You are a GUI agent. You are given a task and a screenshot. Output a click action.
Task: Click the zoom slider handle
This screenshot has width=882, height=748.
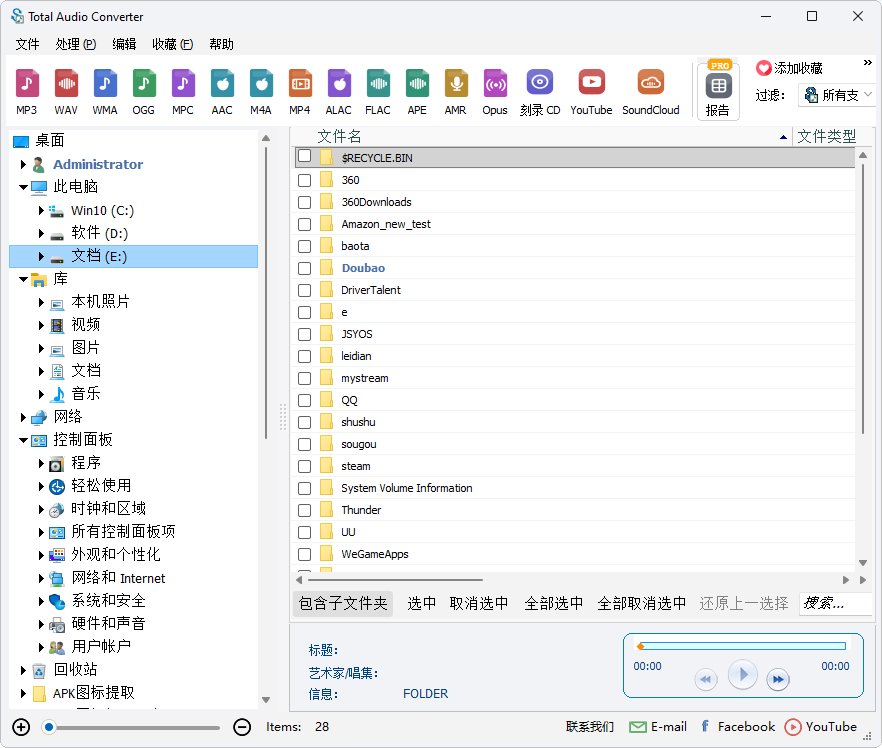click(49, 727)
